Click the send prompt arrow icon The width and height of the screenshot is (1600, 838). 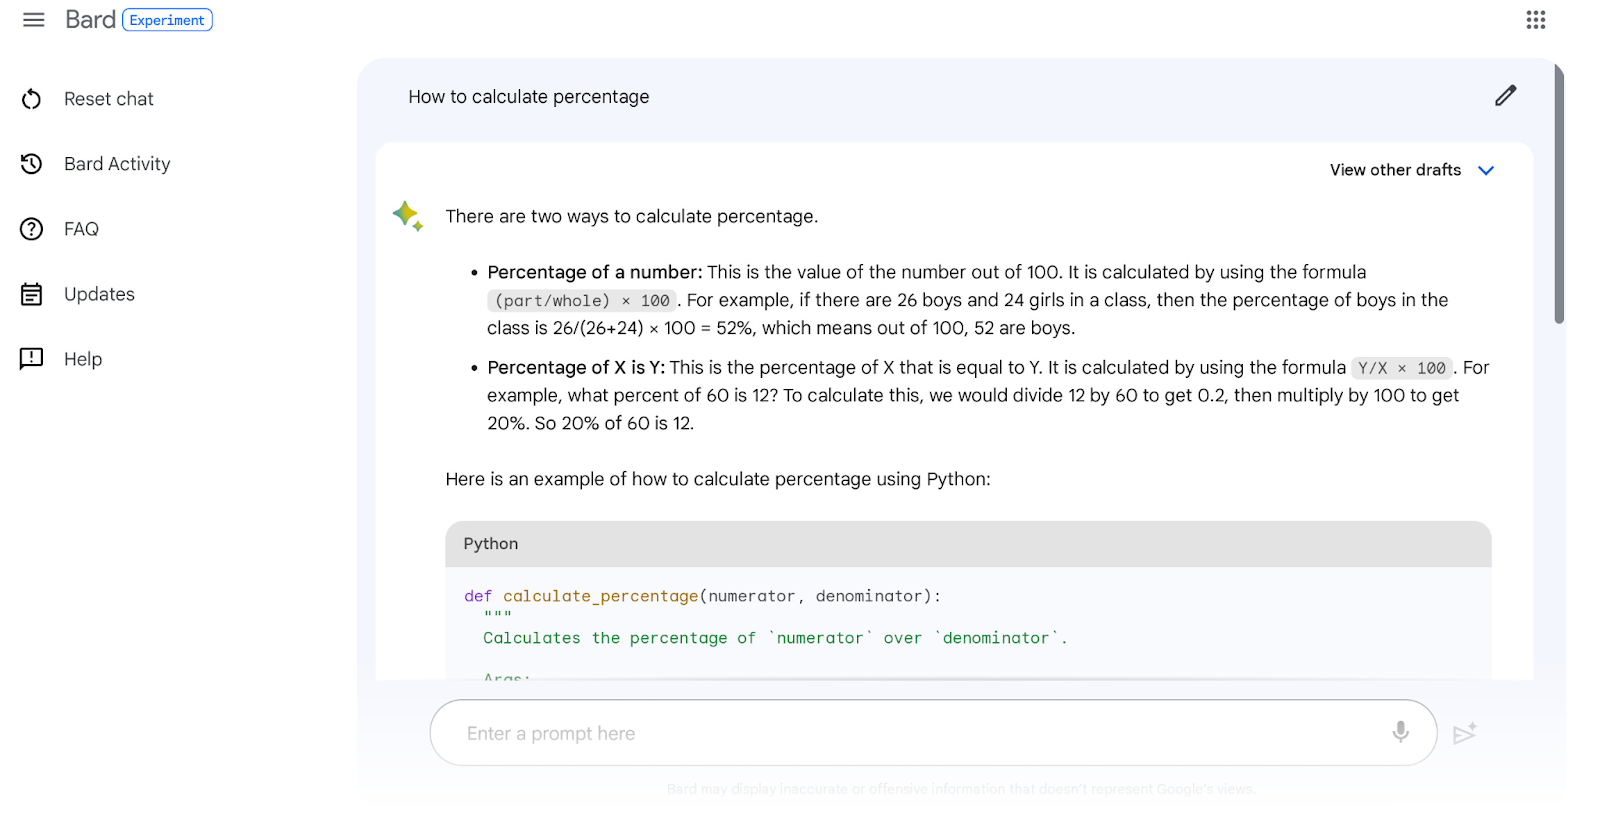point(1465,733)
